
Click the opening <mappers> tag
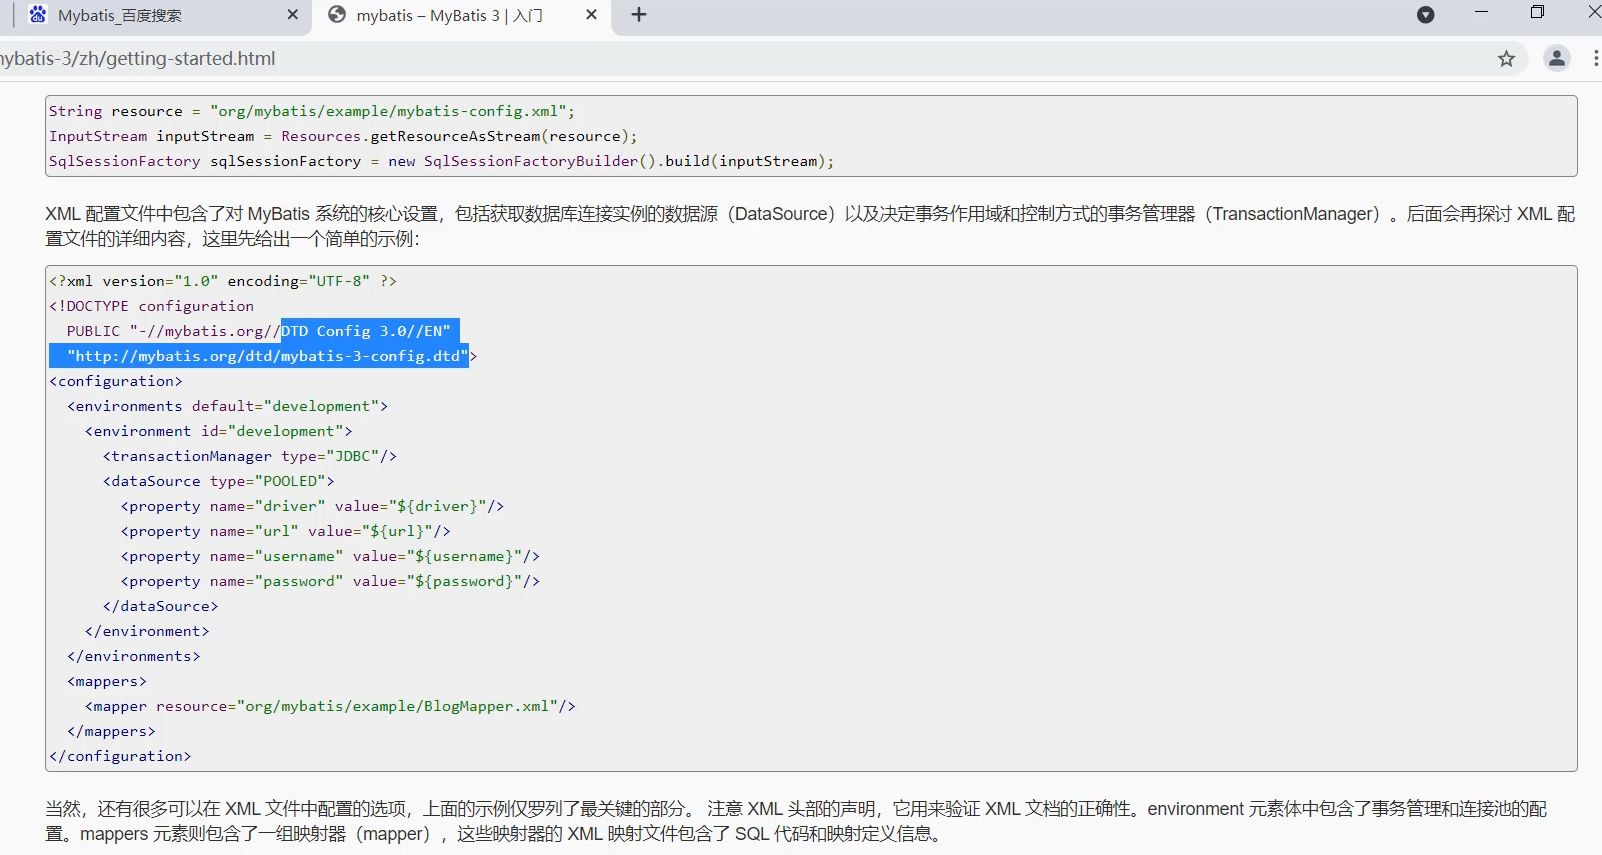107,681
